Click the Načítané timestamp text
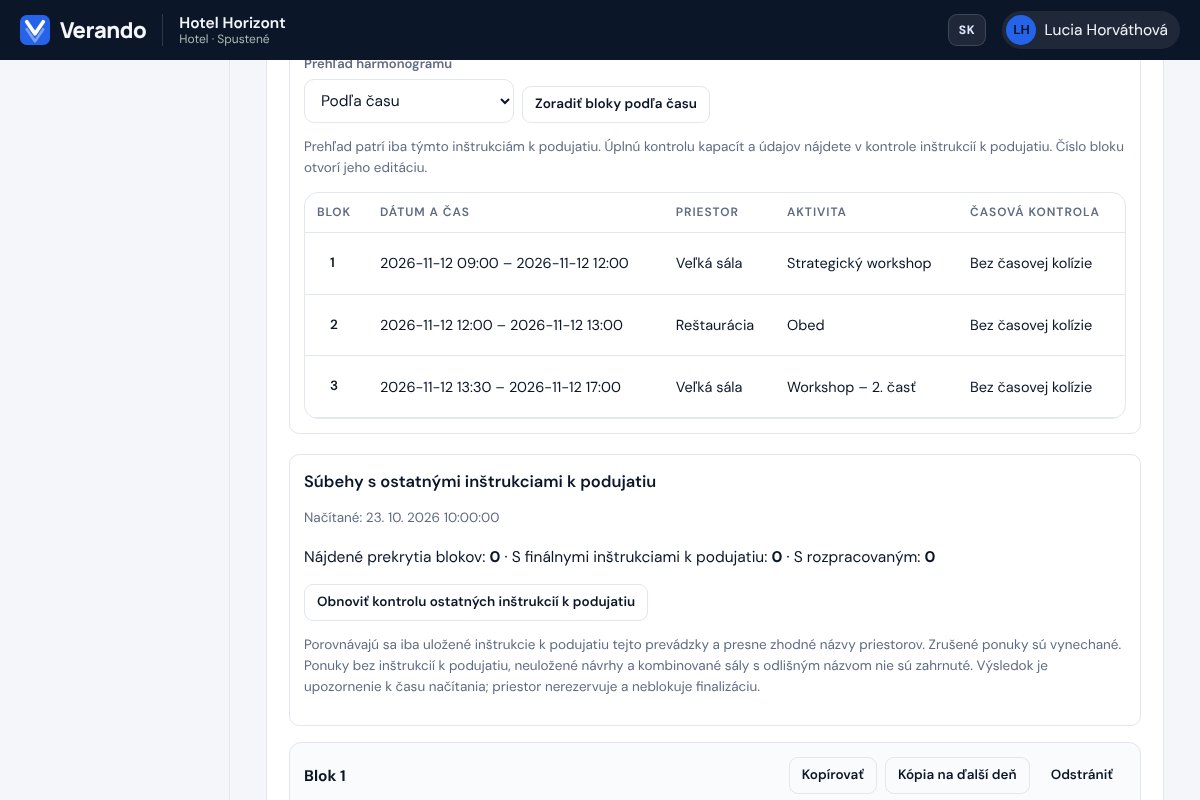The height and width of the screenshot is (800, 1200). [x=402, y=517]
